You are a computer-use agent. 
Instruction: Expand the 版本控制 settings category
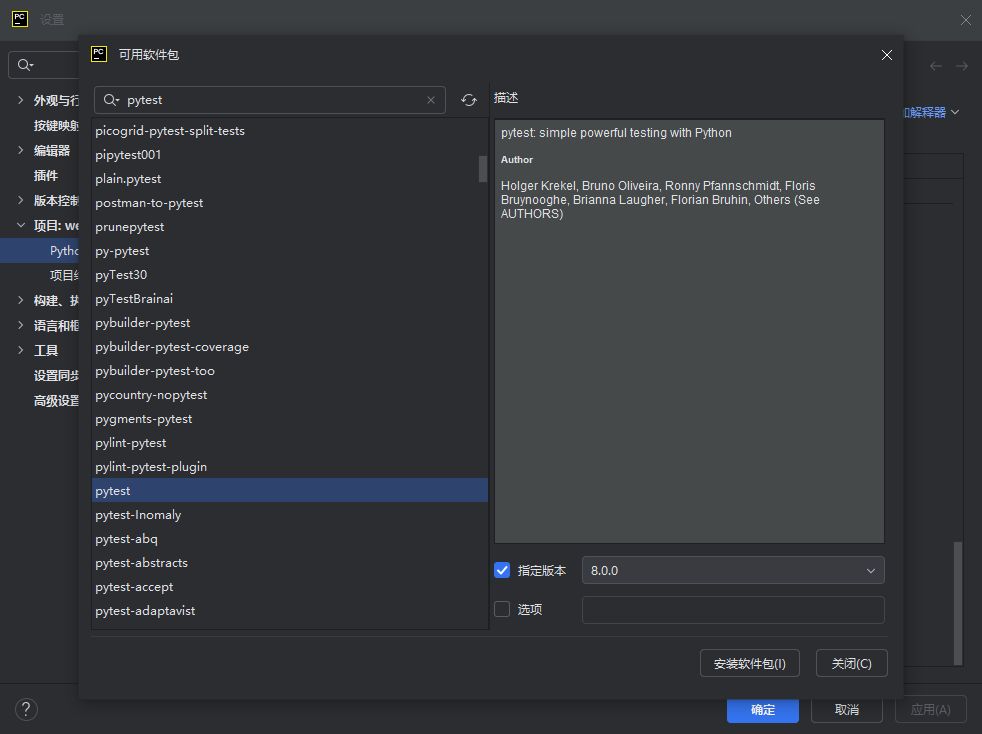21,200
